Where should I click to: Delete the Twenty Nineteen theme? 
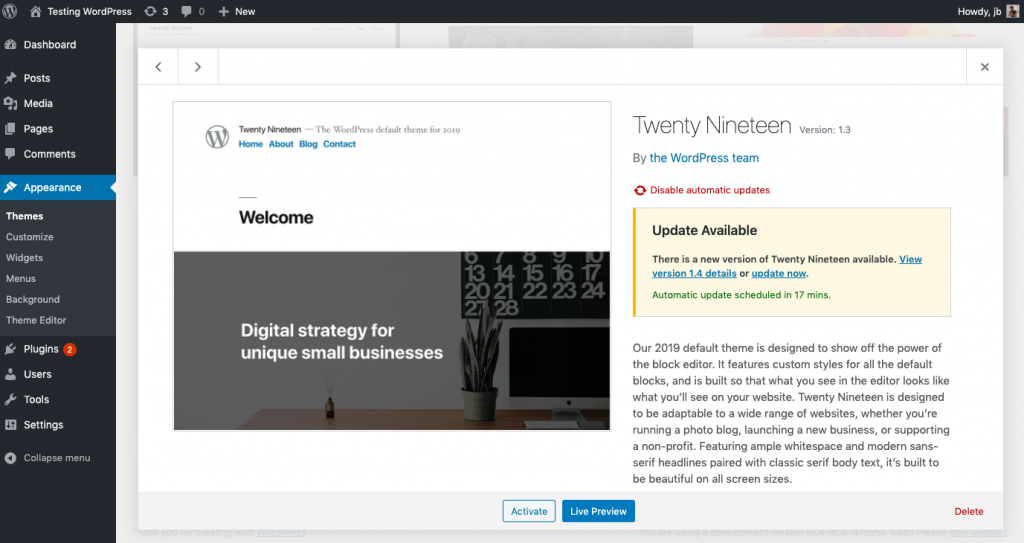968,512
